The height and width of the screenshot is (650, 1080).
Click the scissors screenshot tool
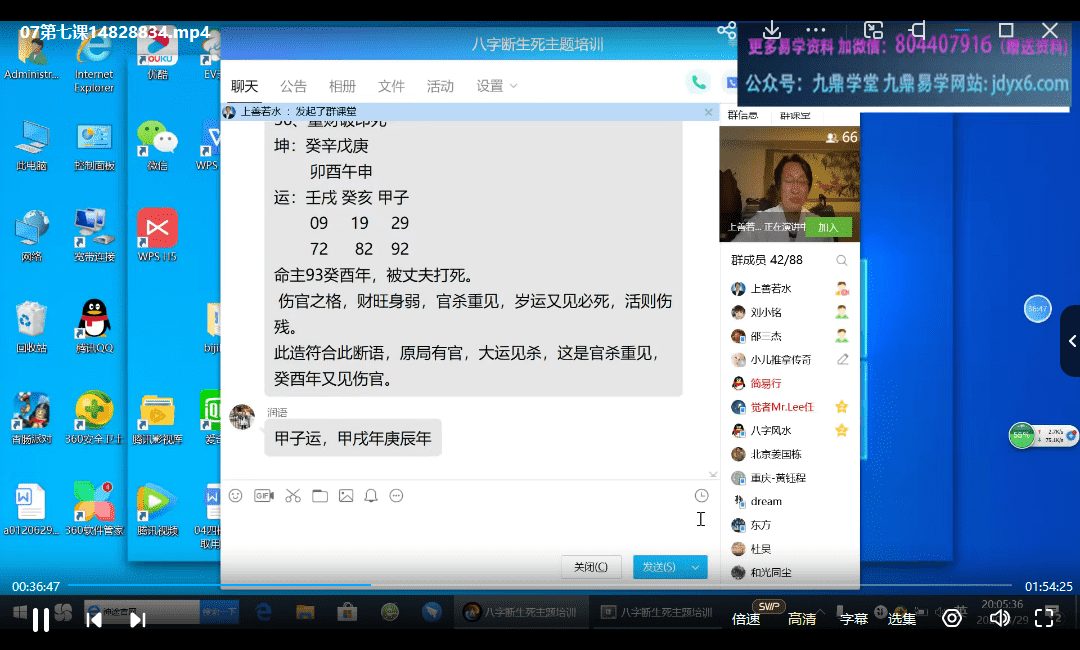292,495
